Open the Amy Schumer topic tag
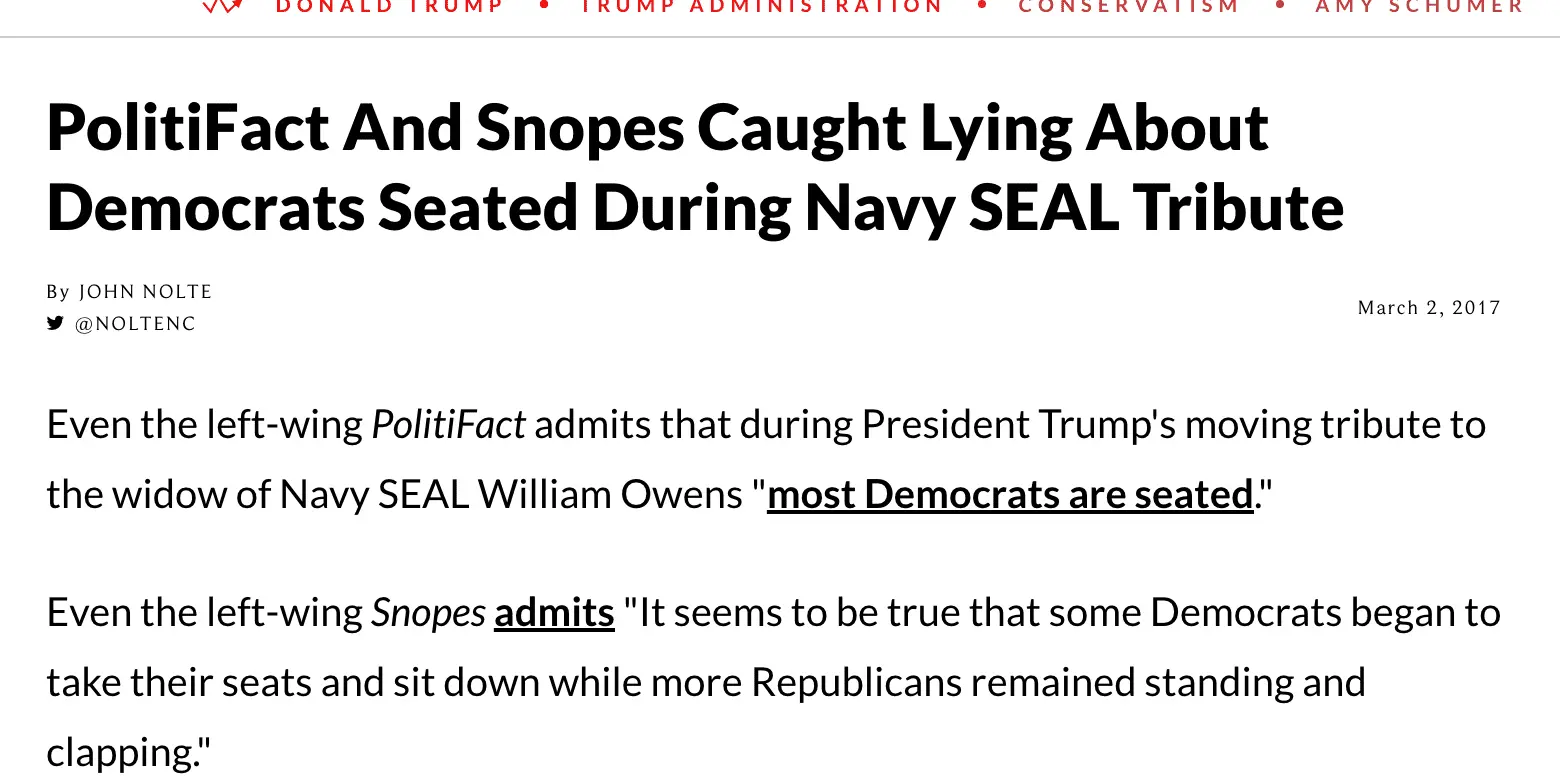 (1420, 7)
